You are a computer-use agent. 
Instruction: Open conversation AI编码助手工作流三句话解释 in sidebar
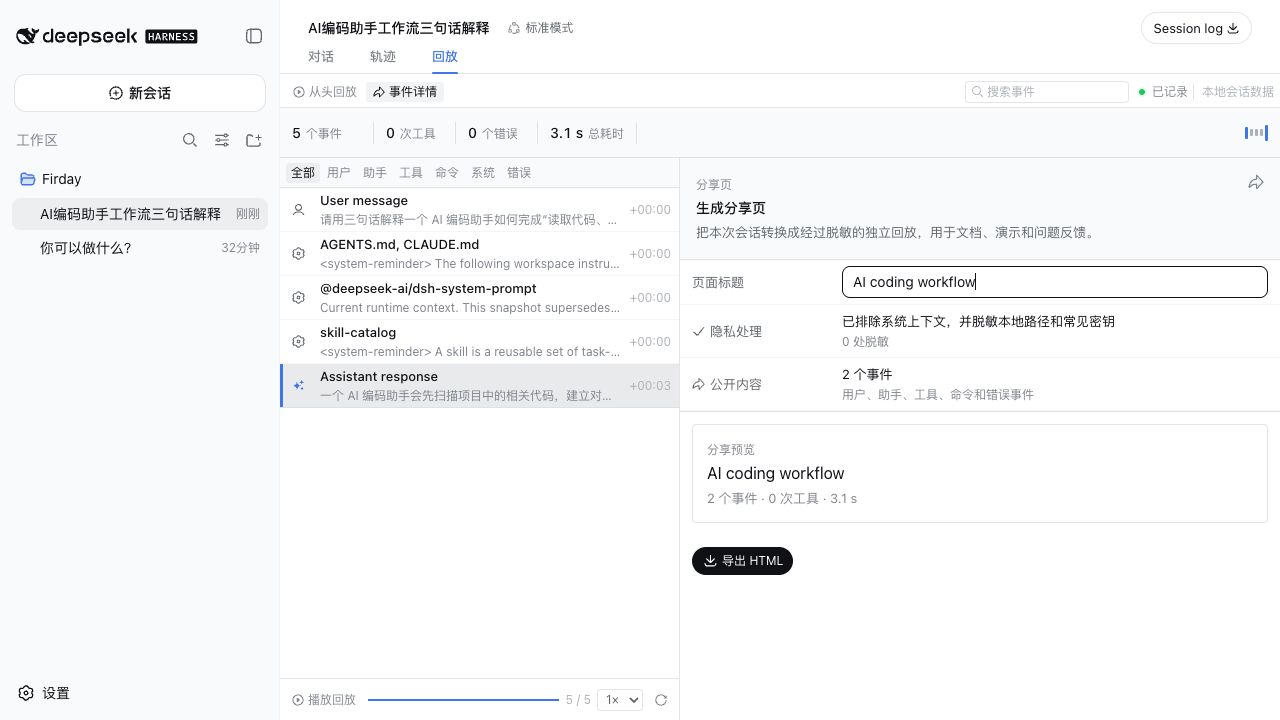[x=140, y=214]
